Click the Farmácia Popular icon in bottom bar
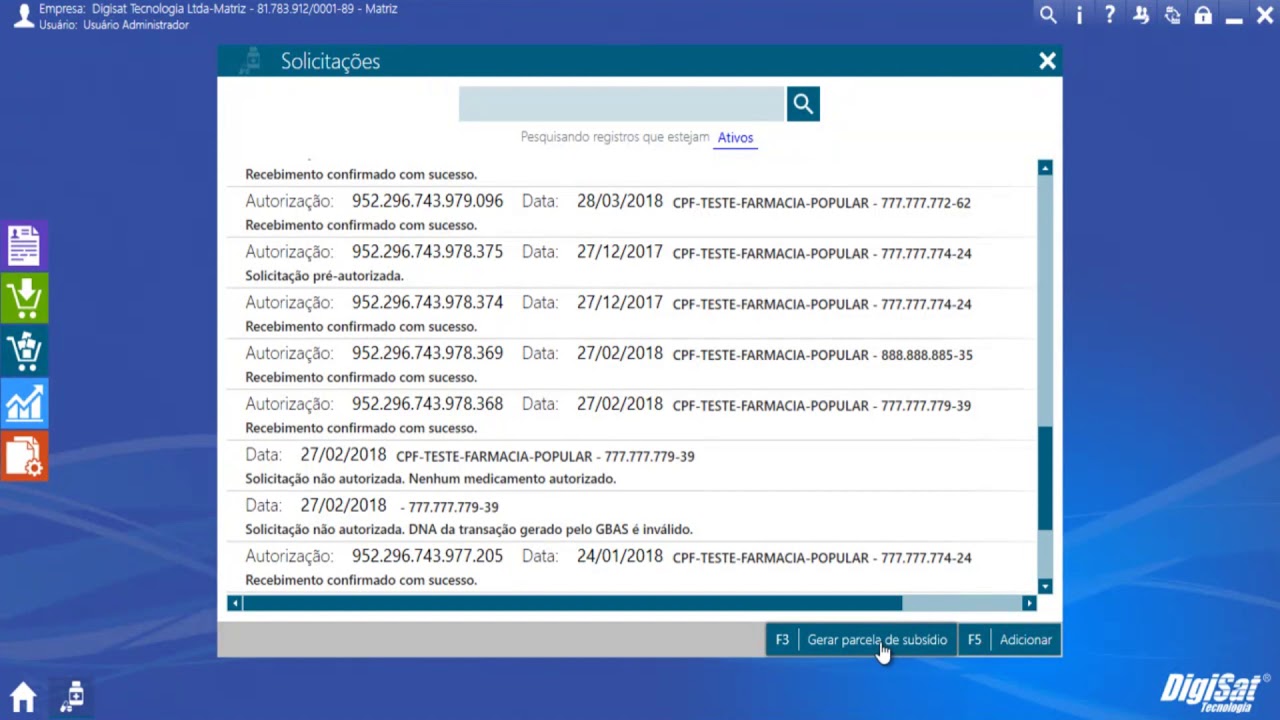The image size is (1280, 720). click(x=71, y=696)
